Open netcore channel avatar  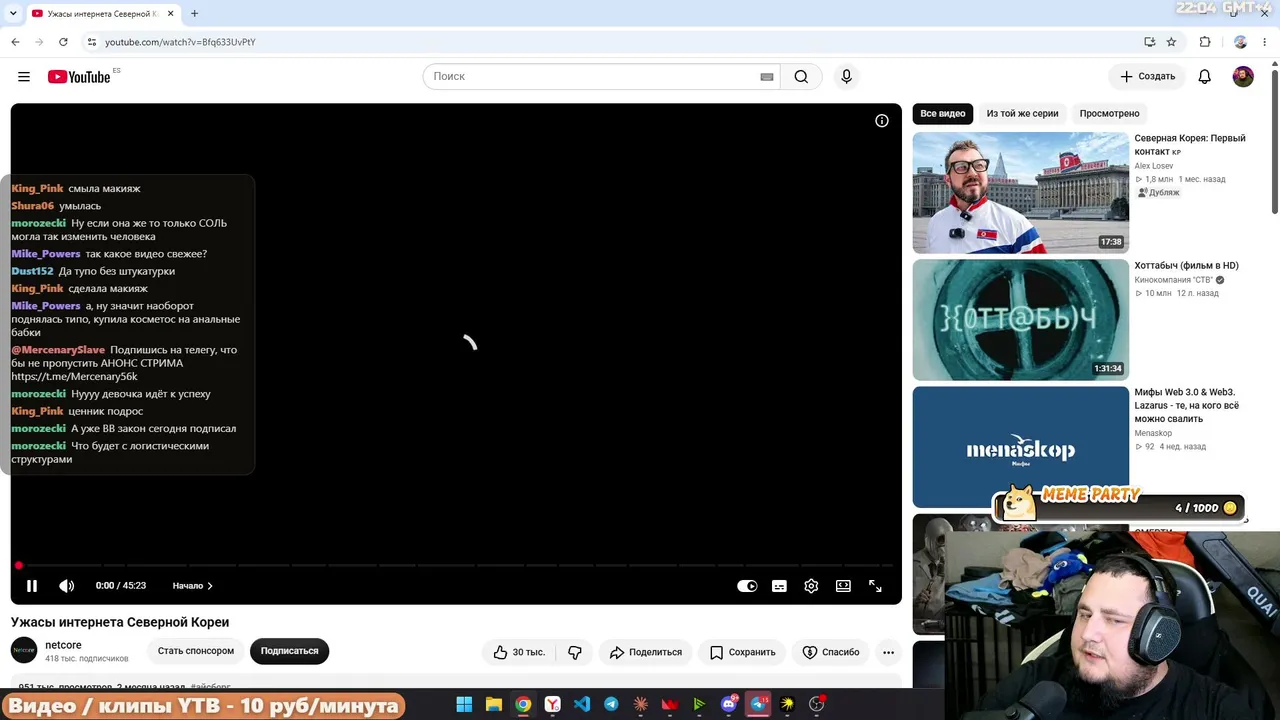click(24, 650)
